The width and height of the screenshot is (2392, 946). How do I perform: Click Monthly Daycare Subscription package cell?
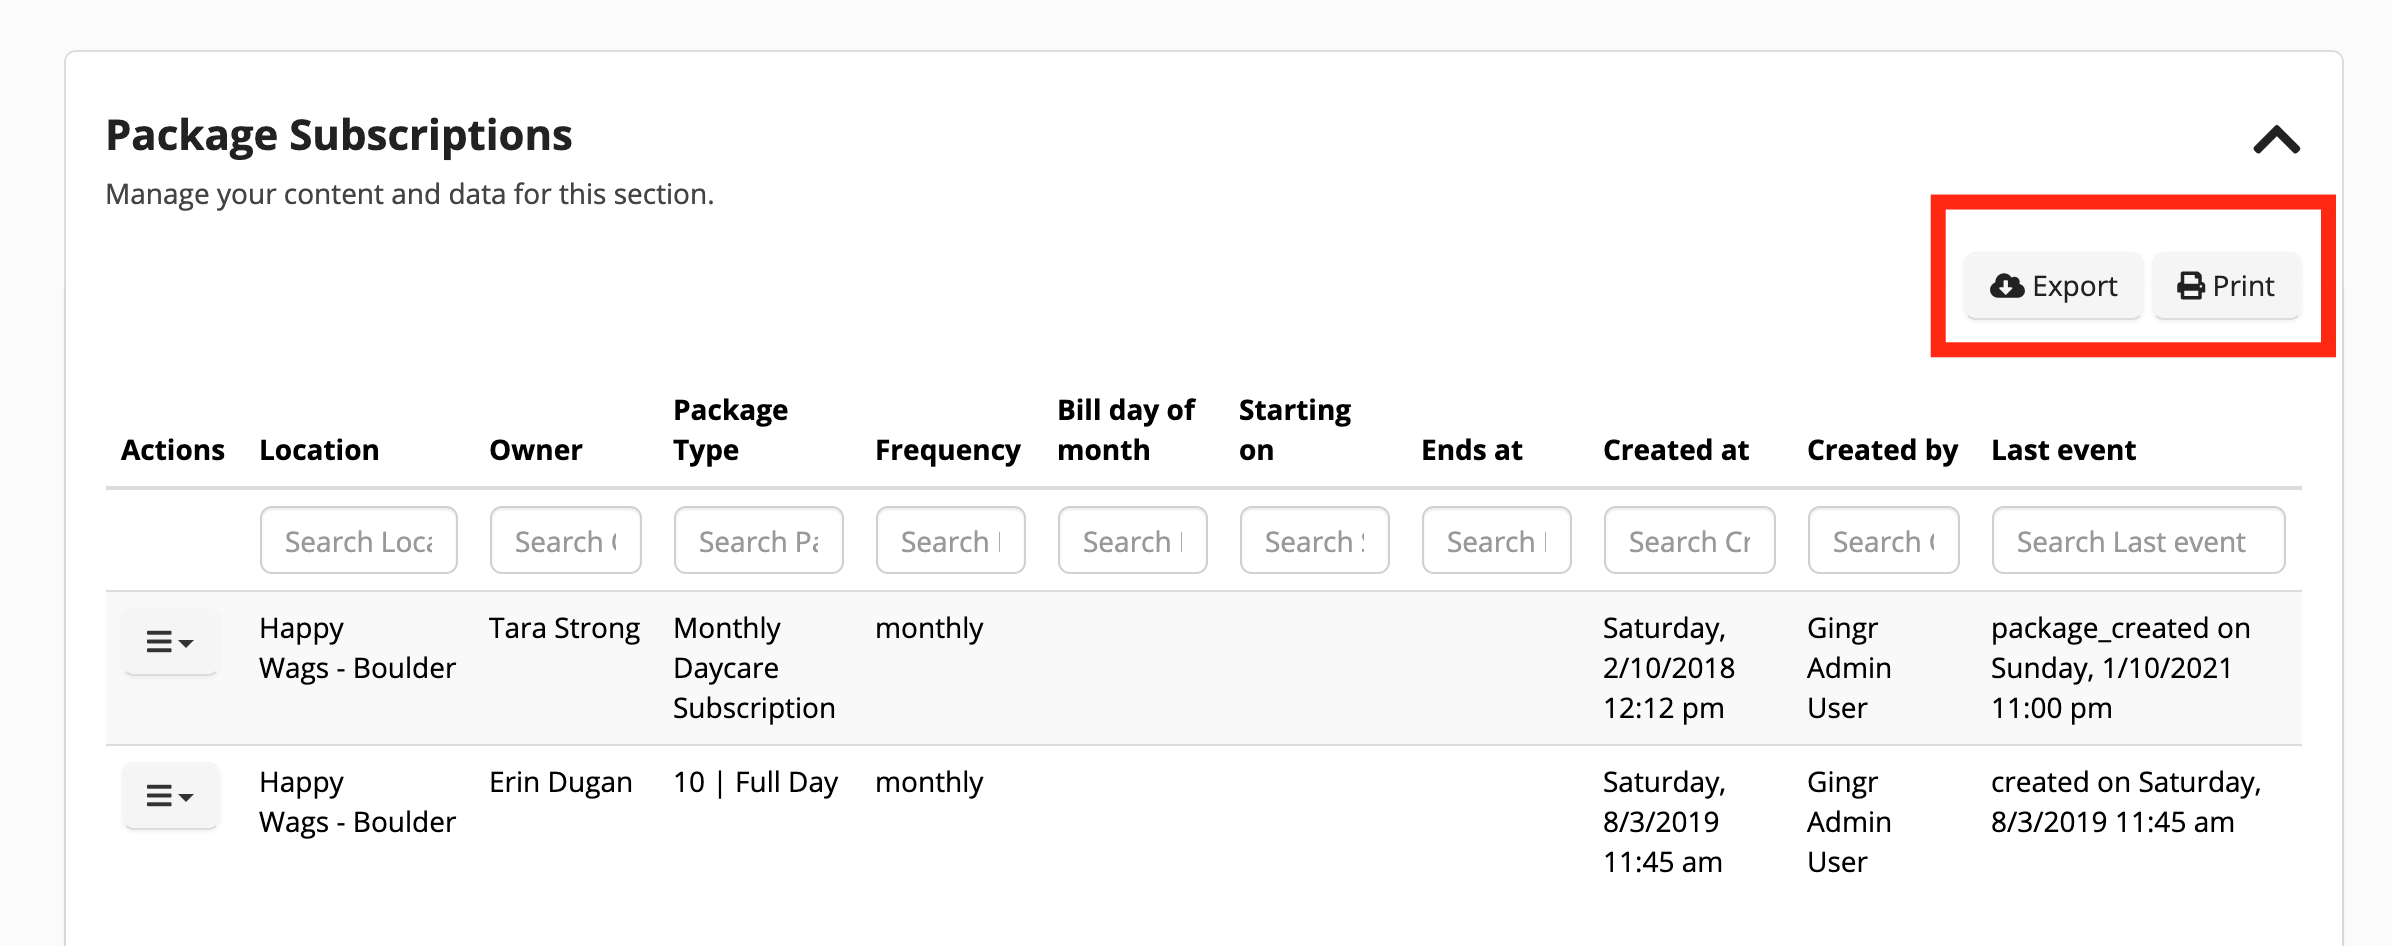click(x=754, y=668)
